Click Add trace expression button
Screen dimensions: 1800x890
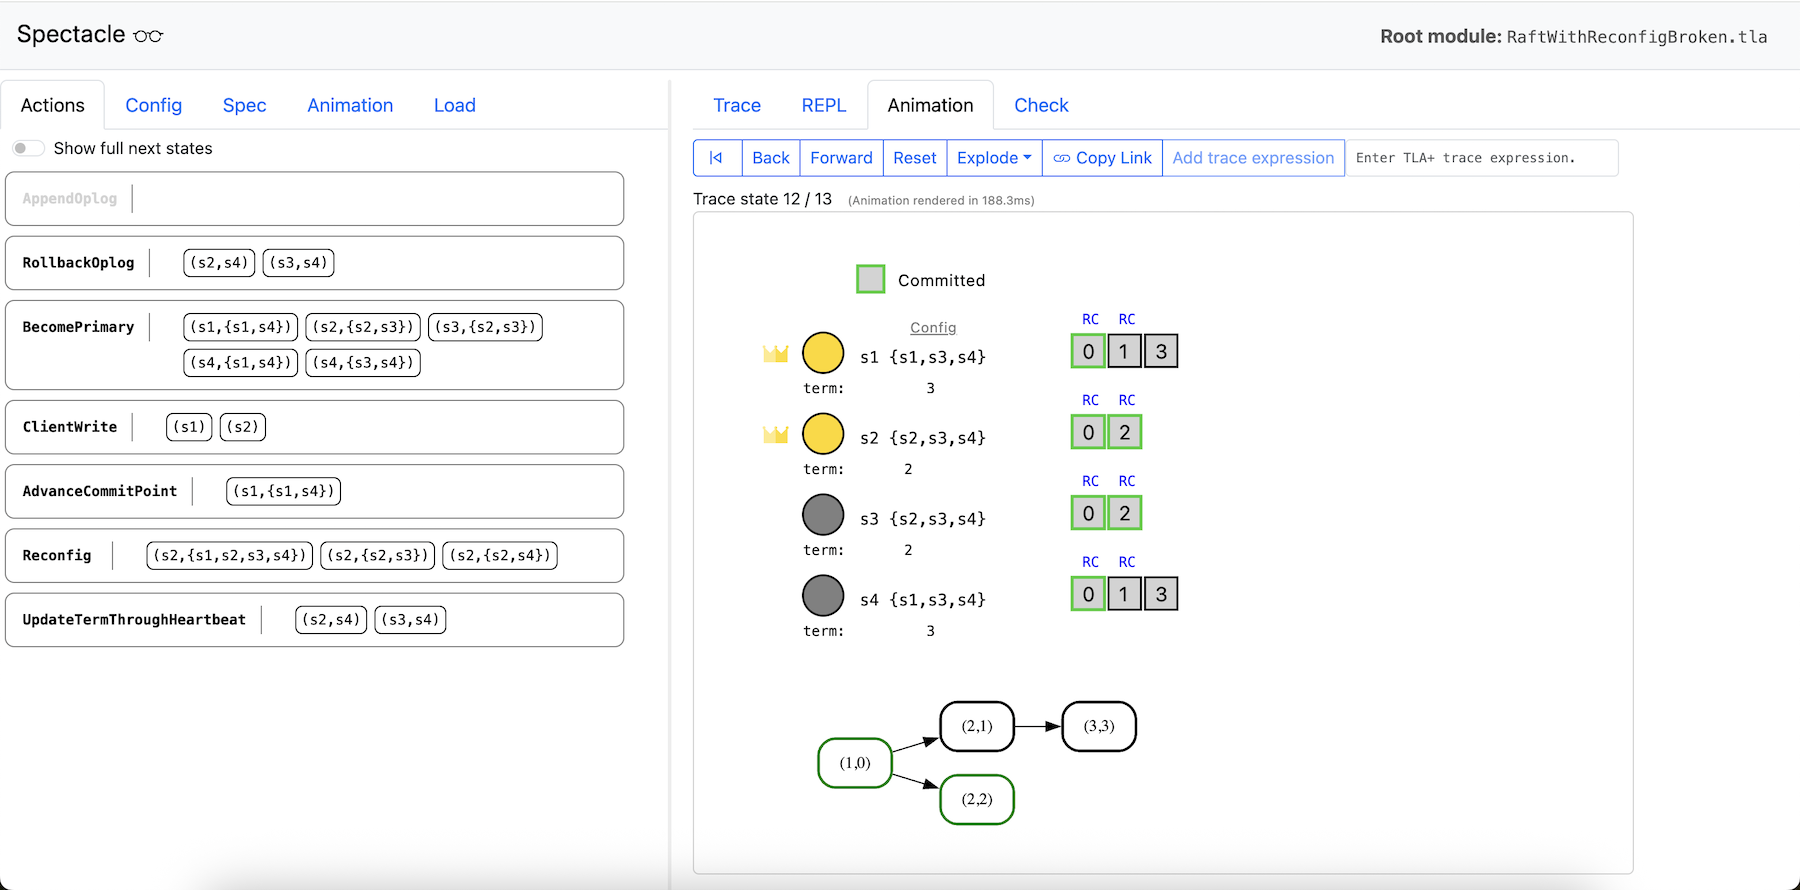(x=1253, y=158)
